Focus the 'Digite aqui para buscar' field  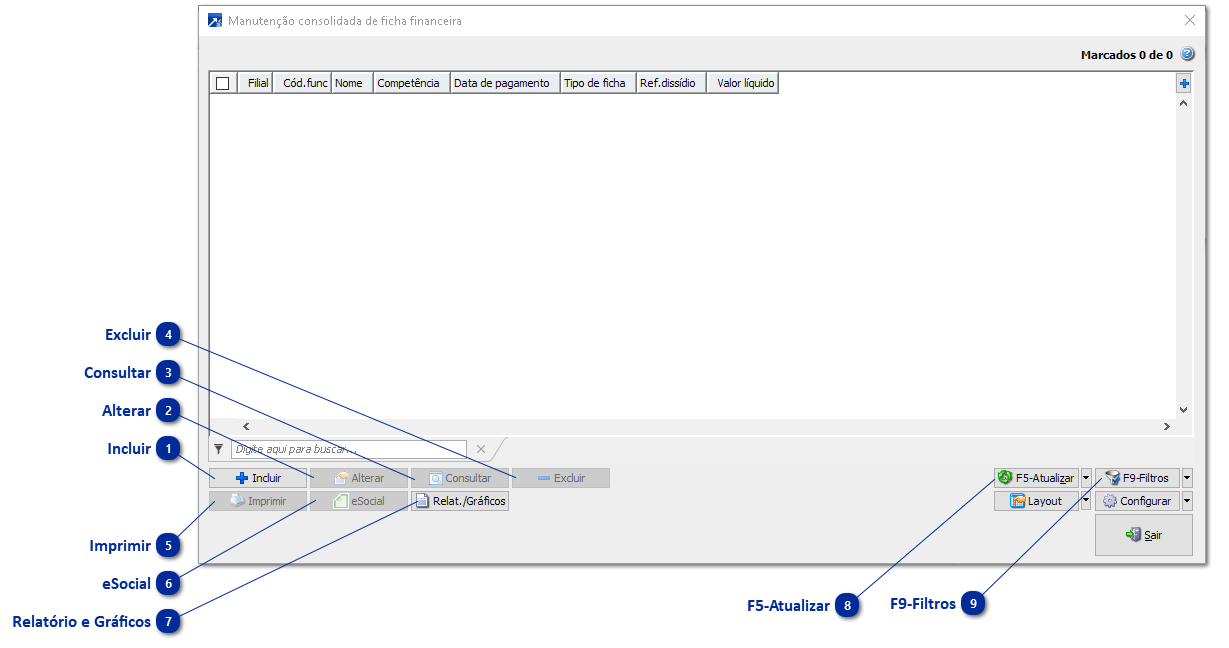(x=348, y=450)
